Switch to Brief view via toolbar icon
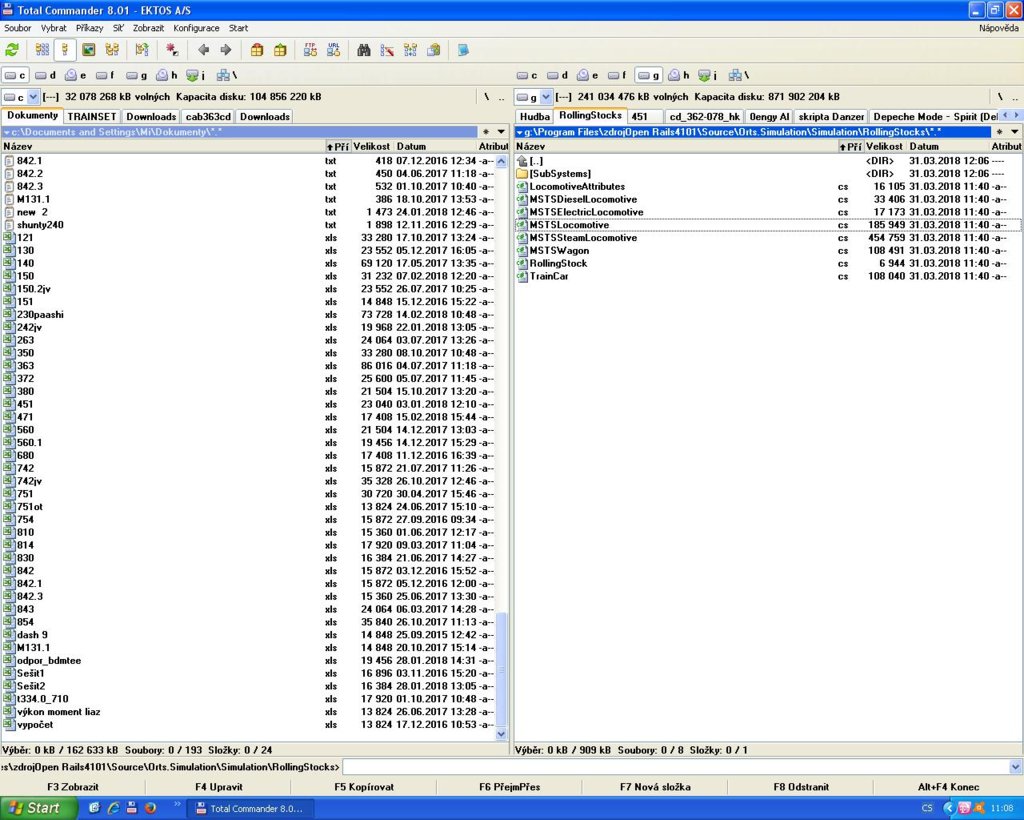This screenshot has height=820, width=1024. [x=42, y=50]
